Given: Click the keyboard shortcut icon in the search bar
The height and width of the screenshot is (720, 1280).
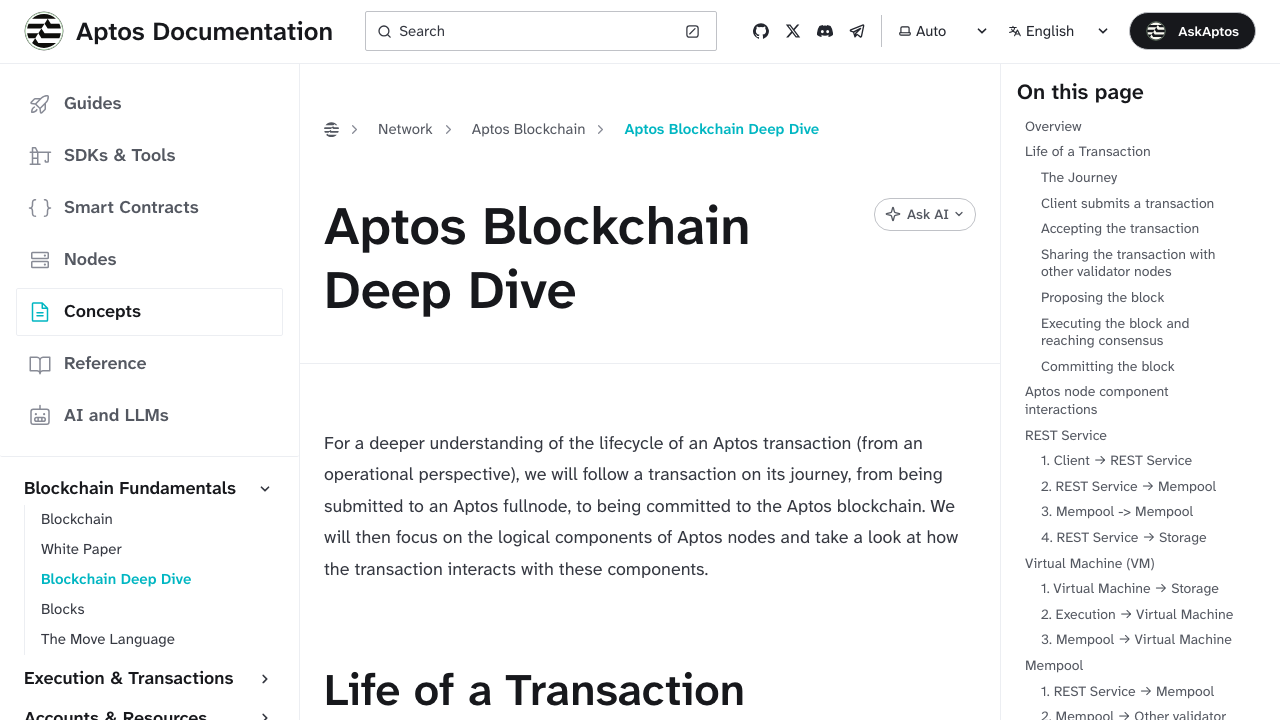Looking at the screenshot, I should [x=692, y=31].
